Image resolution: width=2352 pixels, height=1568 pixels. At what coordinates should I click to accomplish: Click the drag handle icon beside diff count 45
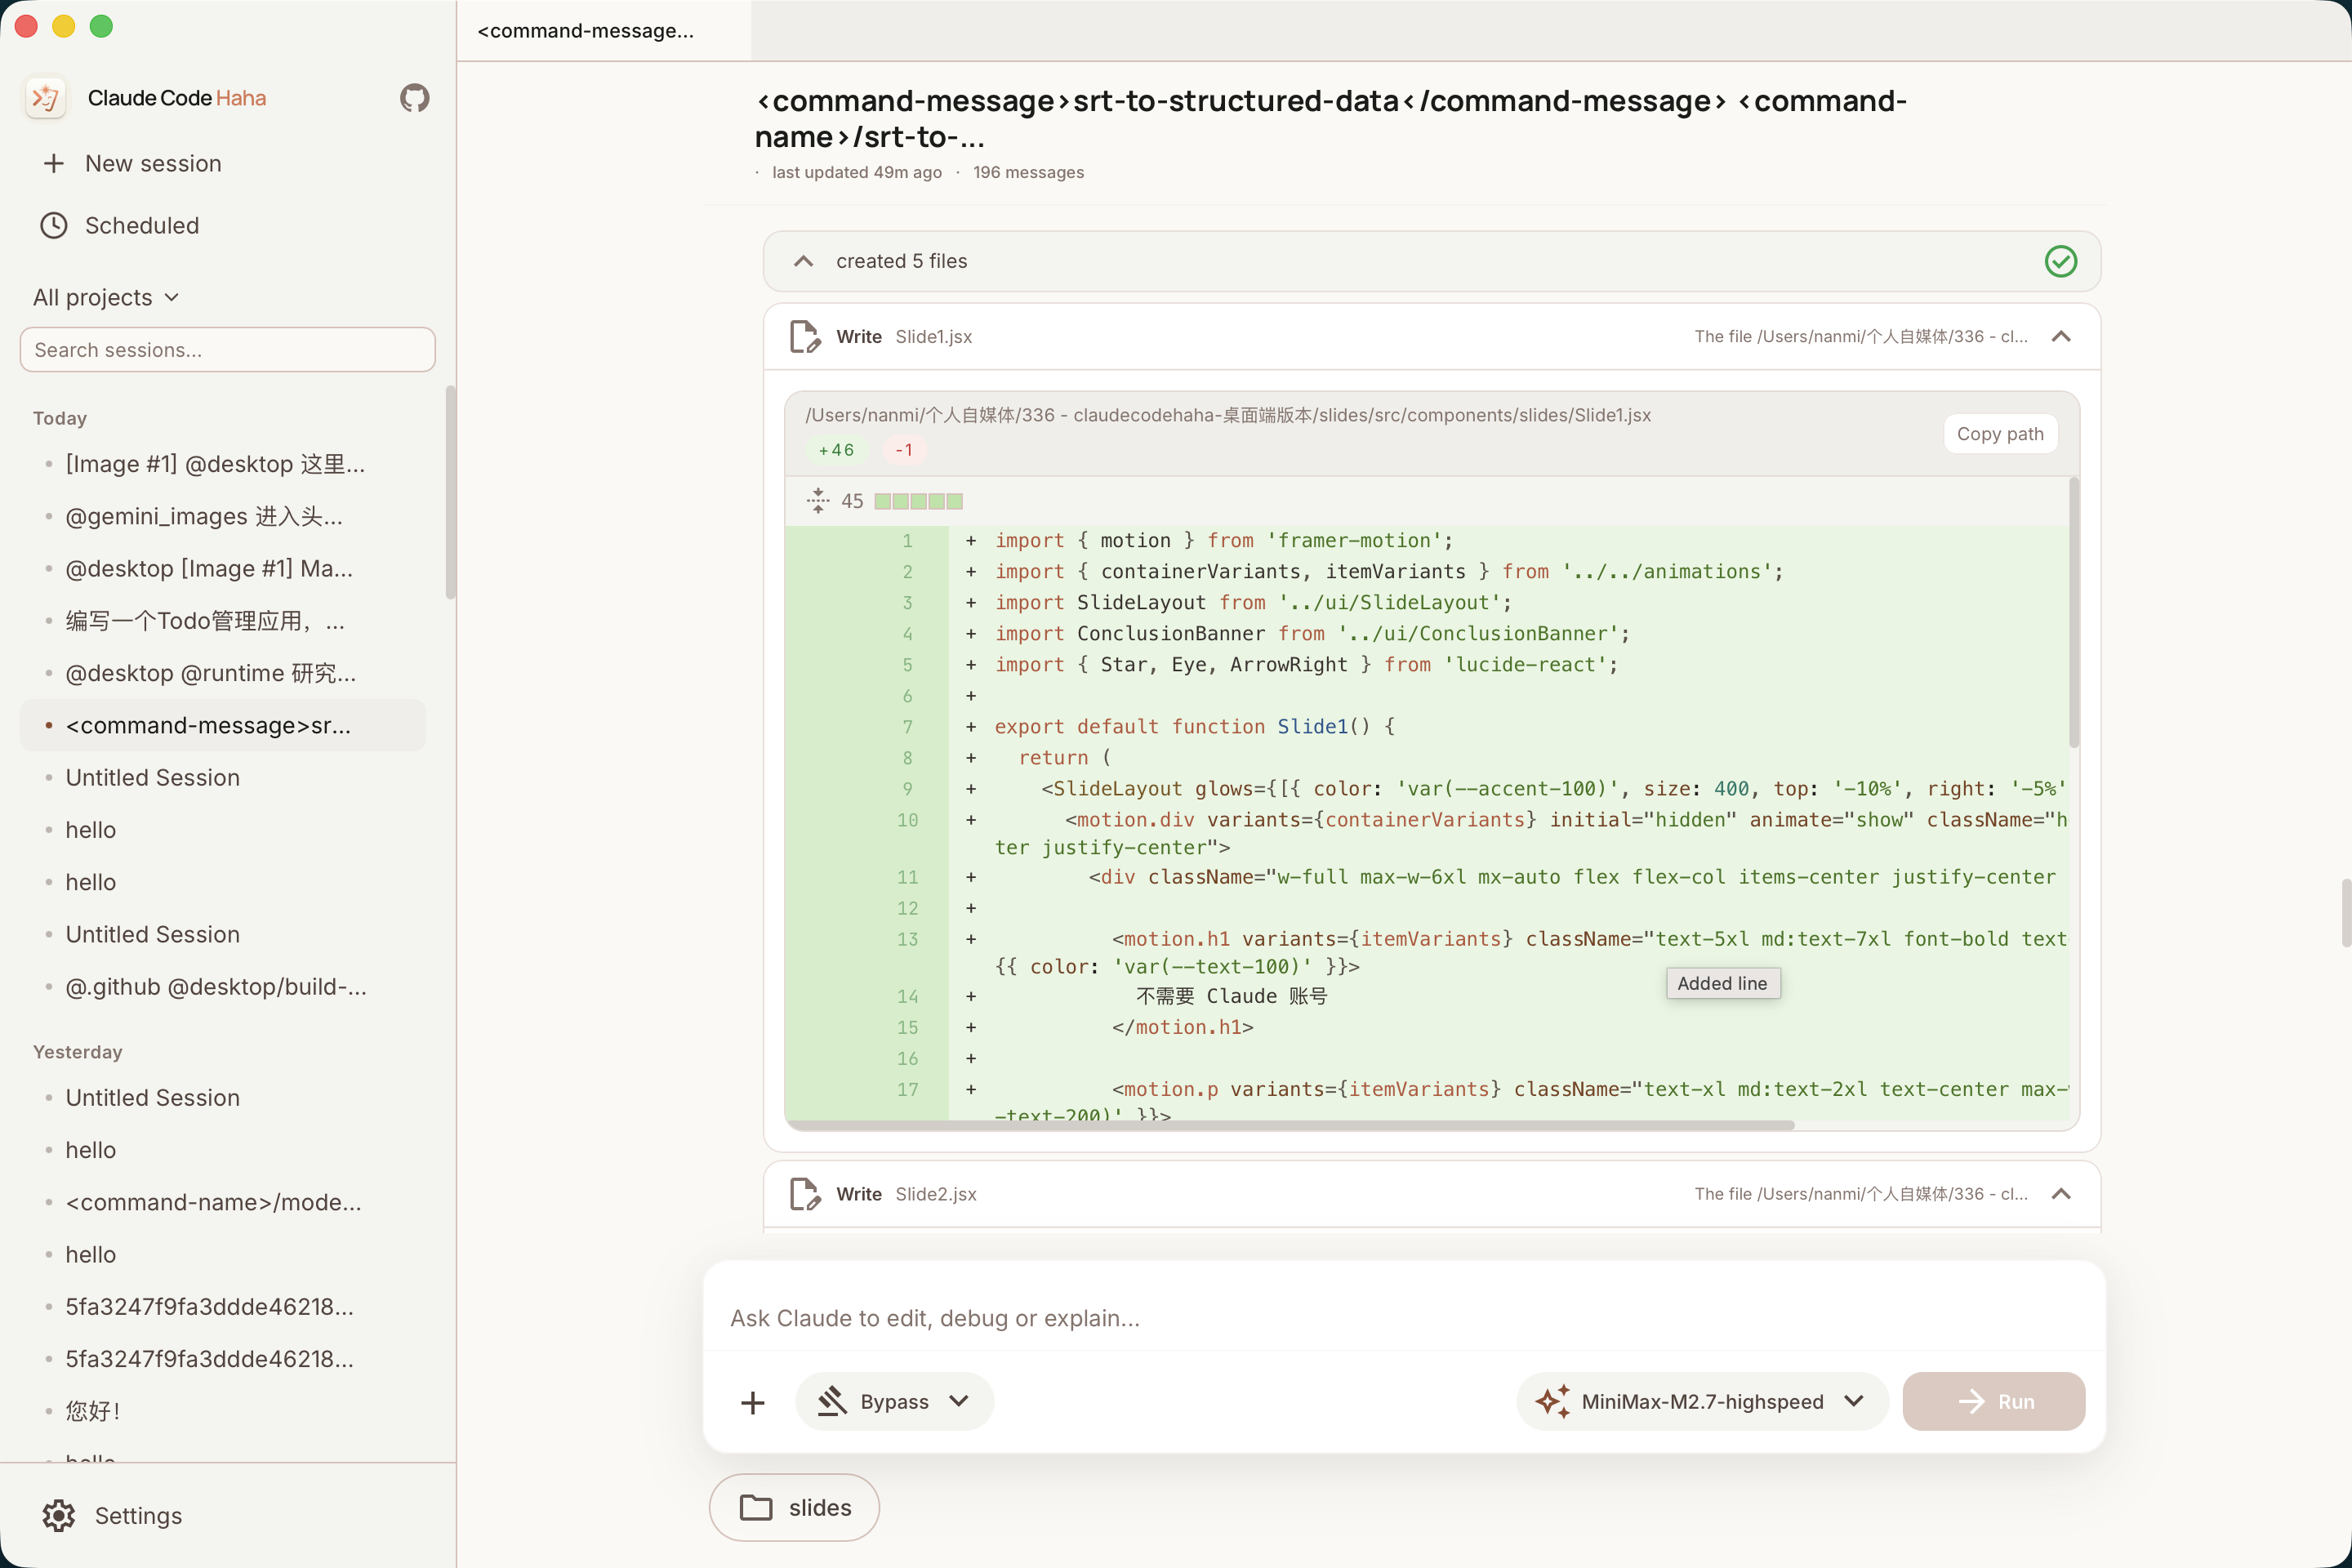coord(818,500)
